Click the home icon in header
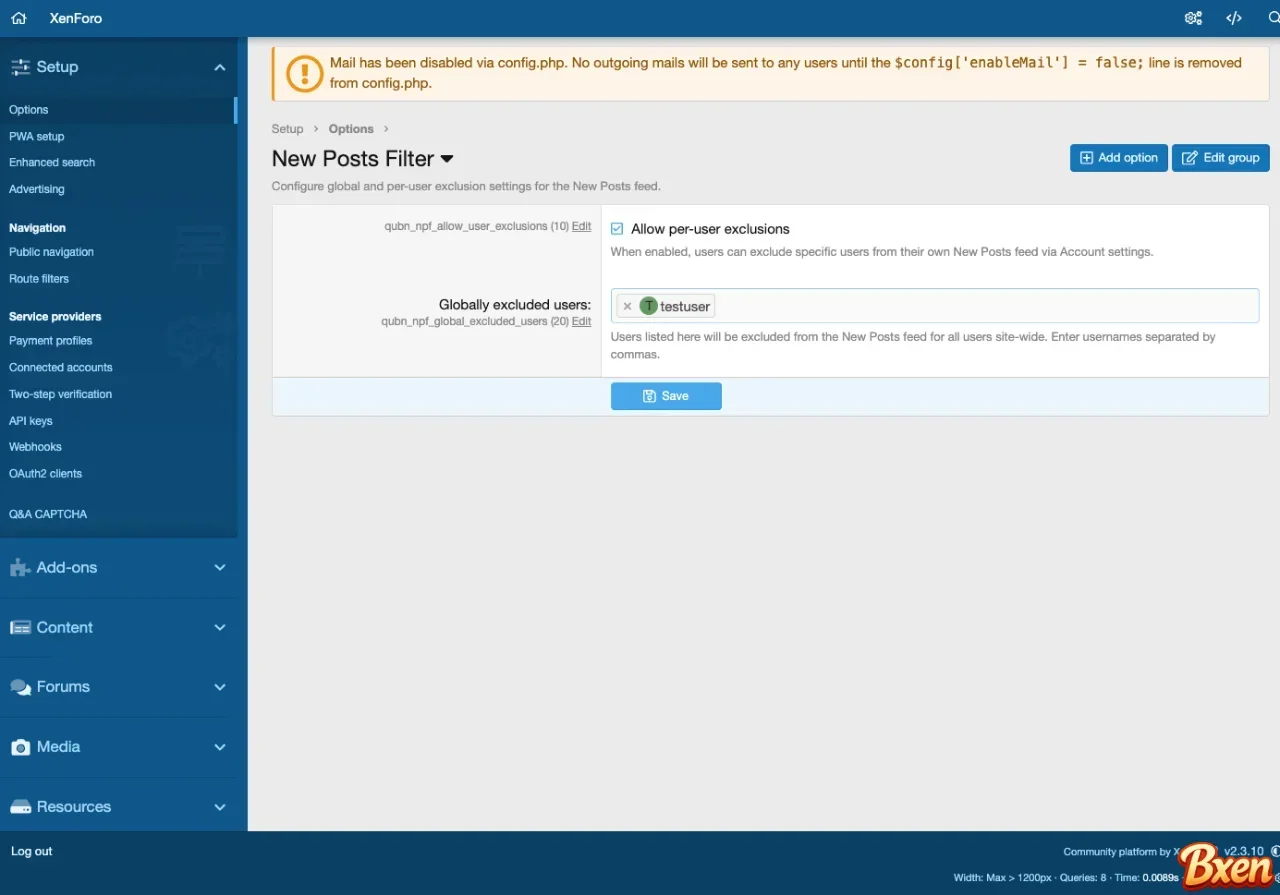 pos(18,18)
